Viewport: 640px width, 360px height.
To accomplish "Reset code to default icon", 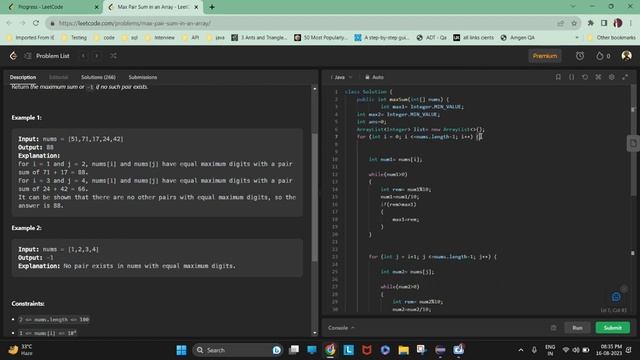I will pos(585,77).
